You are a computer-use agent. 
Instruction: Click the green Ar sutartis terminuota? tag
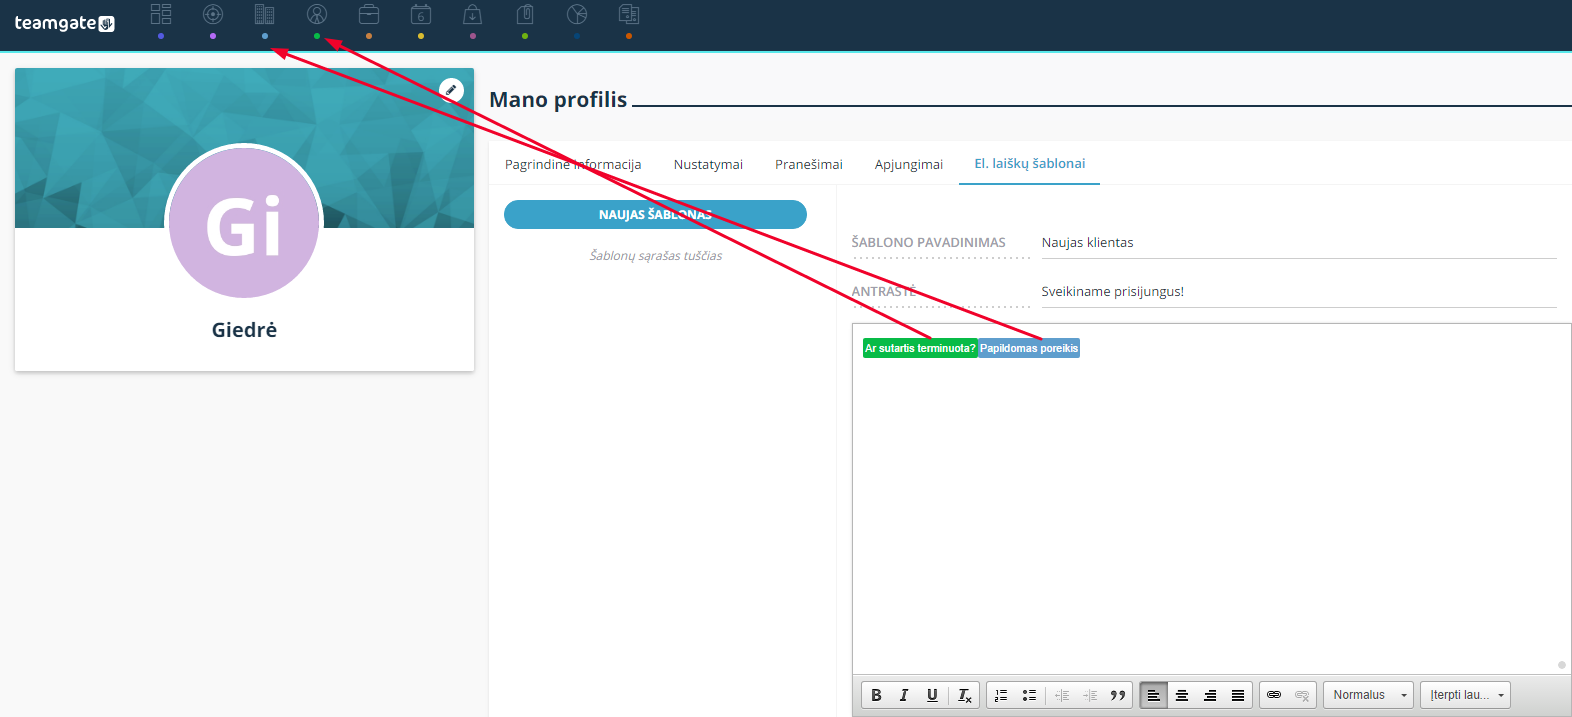click(920, 348)
